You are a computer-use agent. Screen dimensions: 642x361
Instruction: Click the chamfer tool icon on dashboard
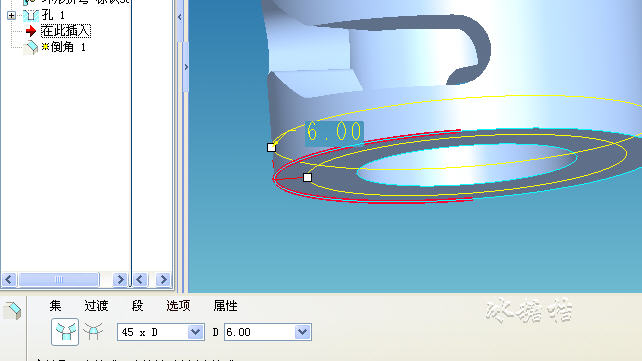(x=13, y=310)
